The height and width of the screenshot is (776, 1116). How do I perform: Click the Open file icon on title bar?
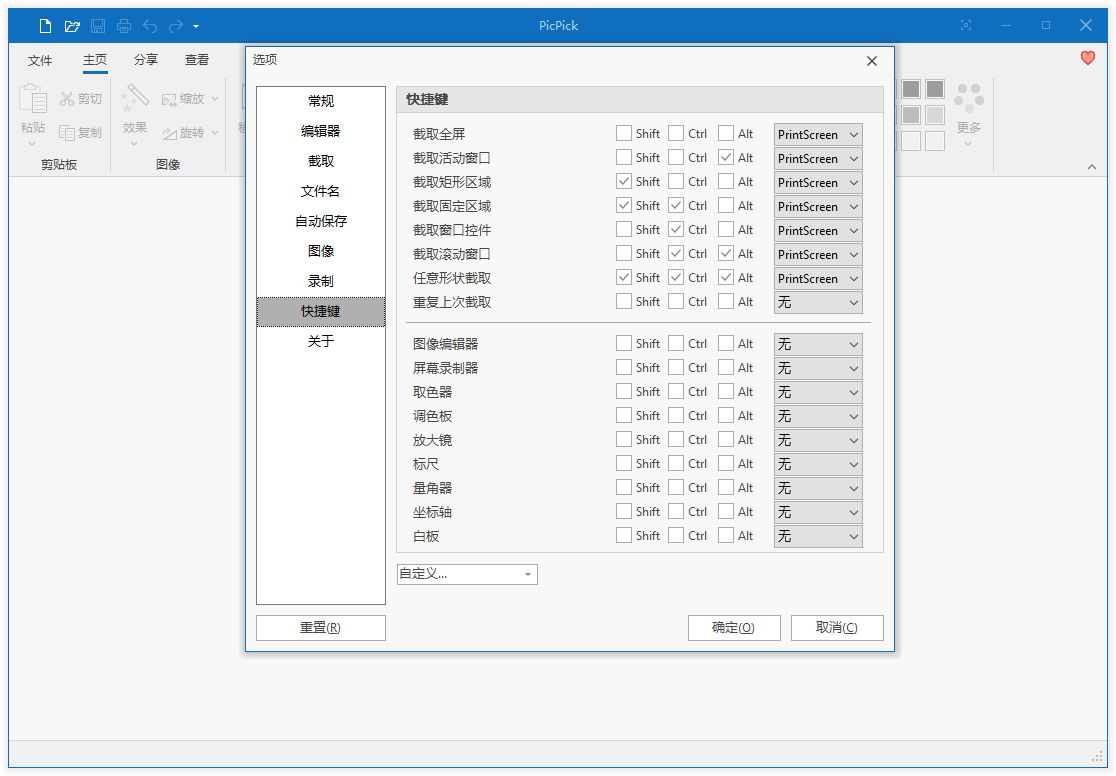(x=71, y=25)
